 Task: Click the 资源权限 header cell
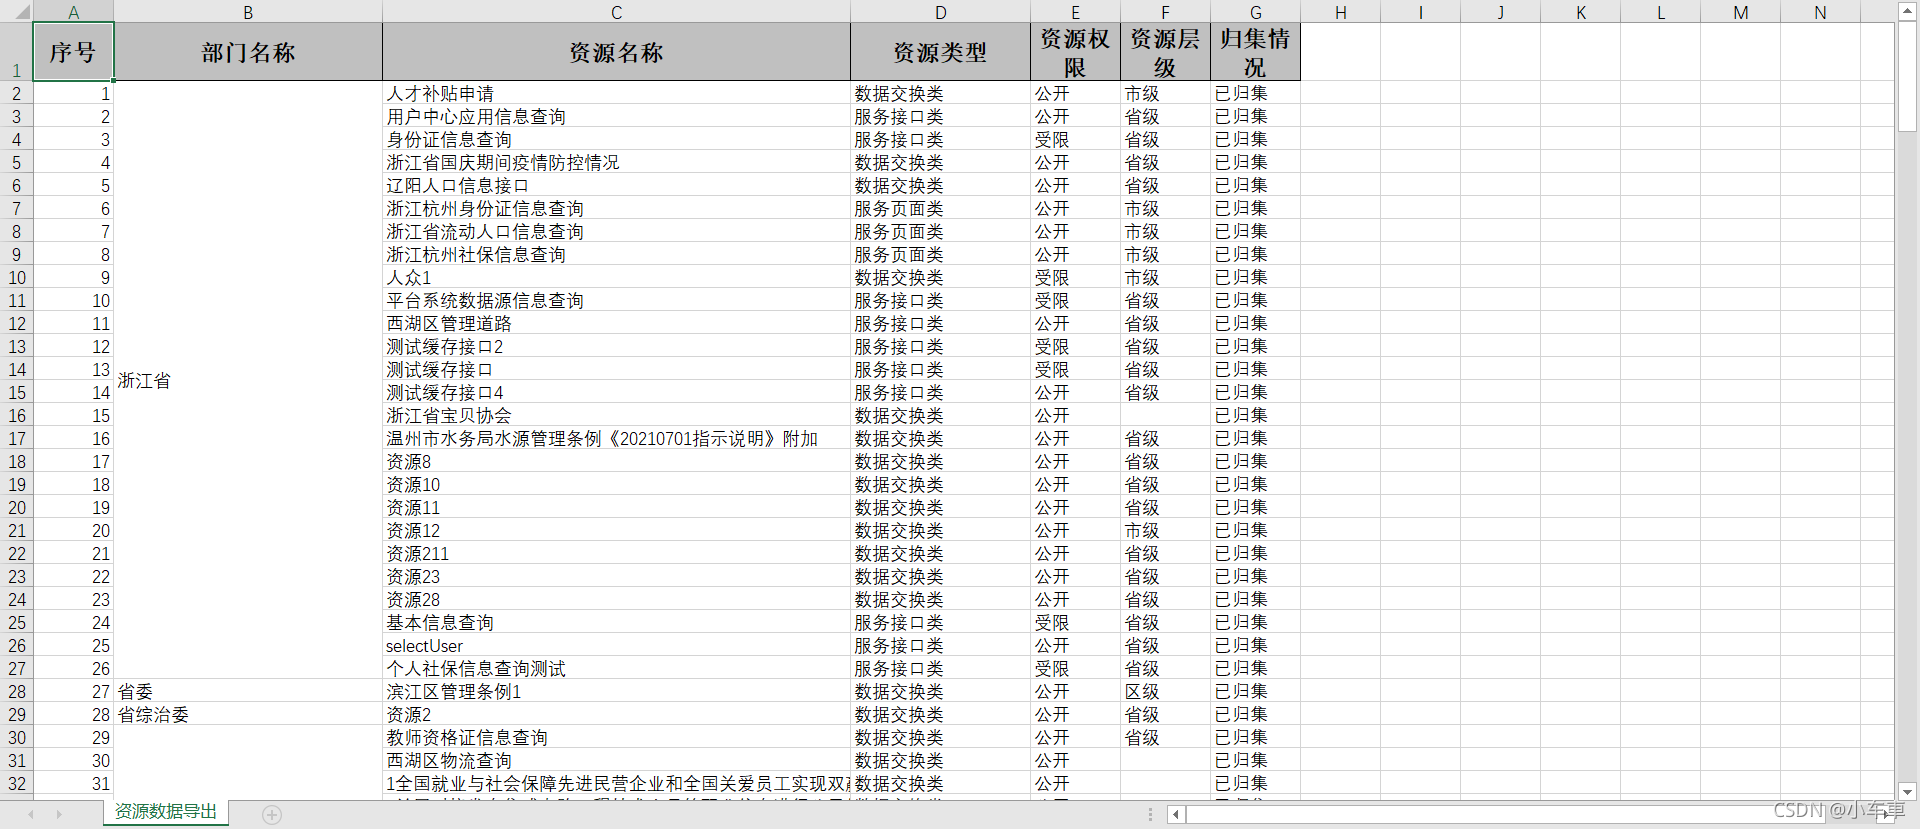tap(1075, 52)
